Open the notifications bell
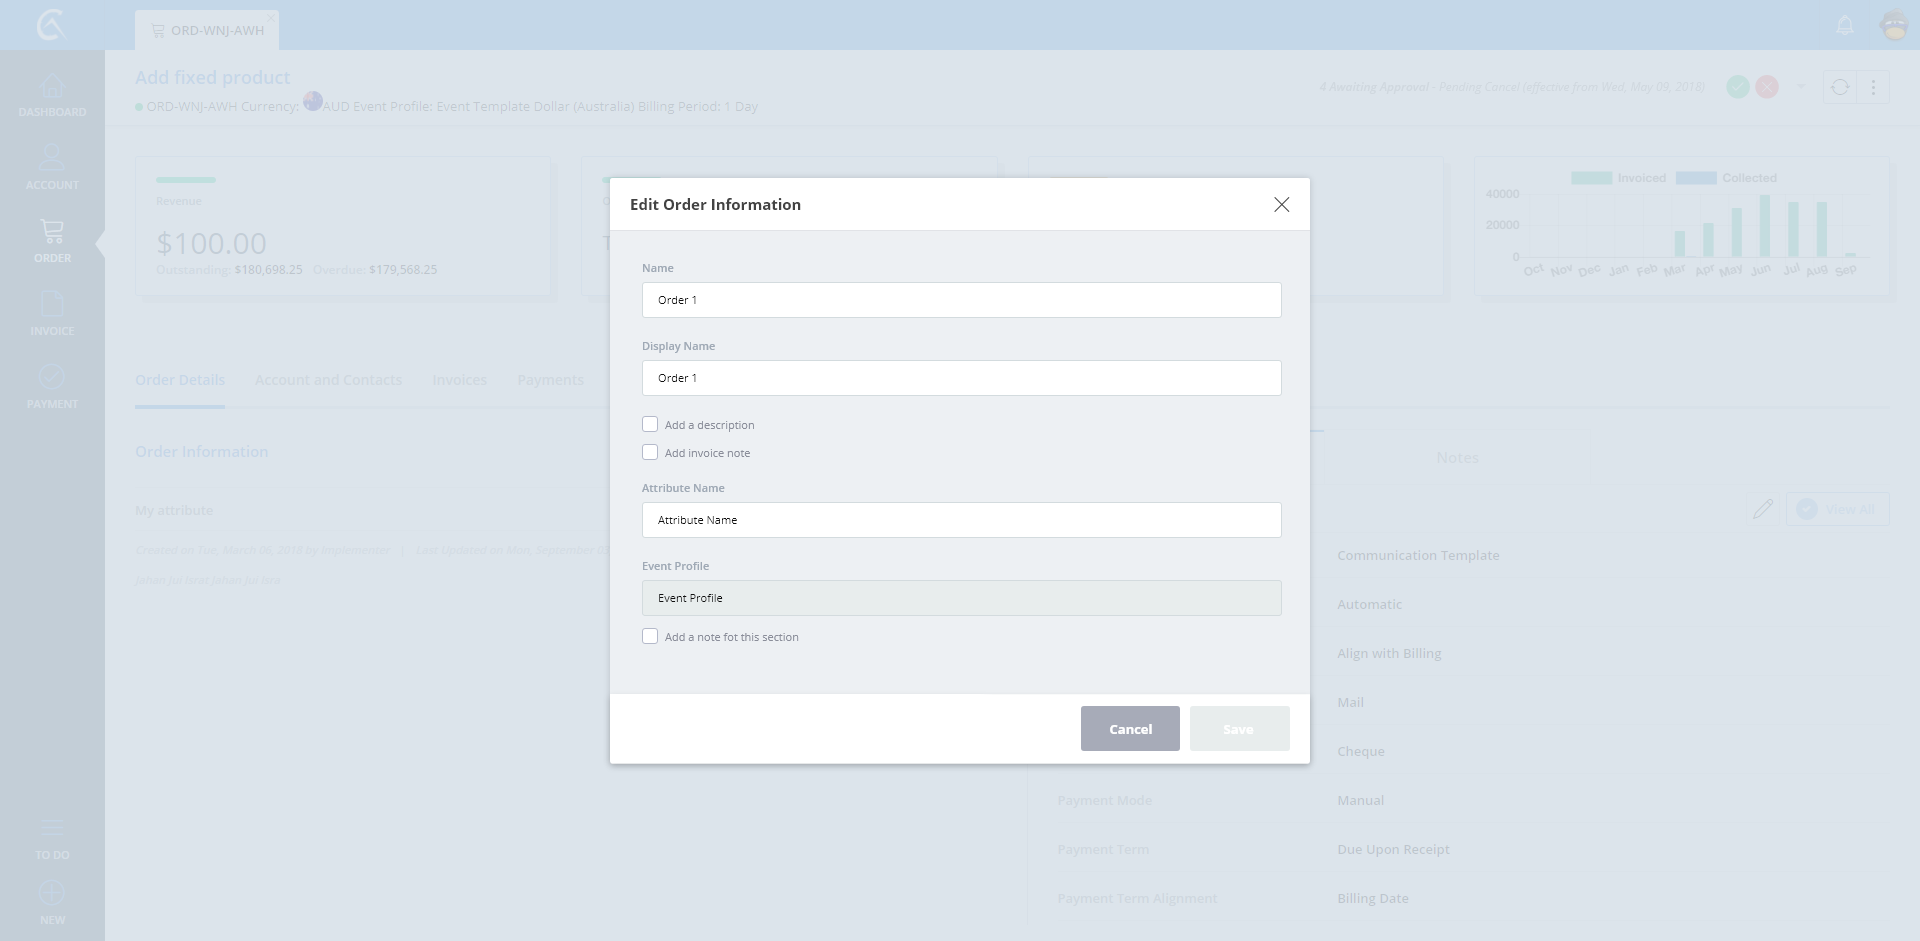Screen dimensions: 1920x941 [1845, 26]
